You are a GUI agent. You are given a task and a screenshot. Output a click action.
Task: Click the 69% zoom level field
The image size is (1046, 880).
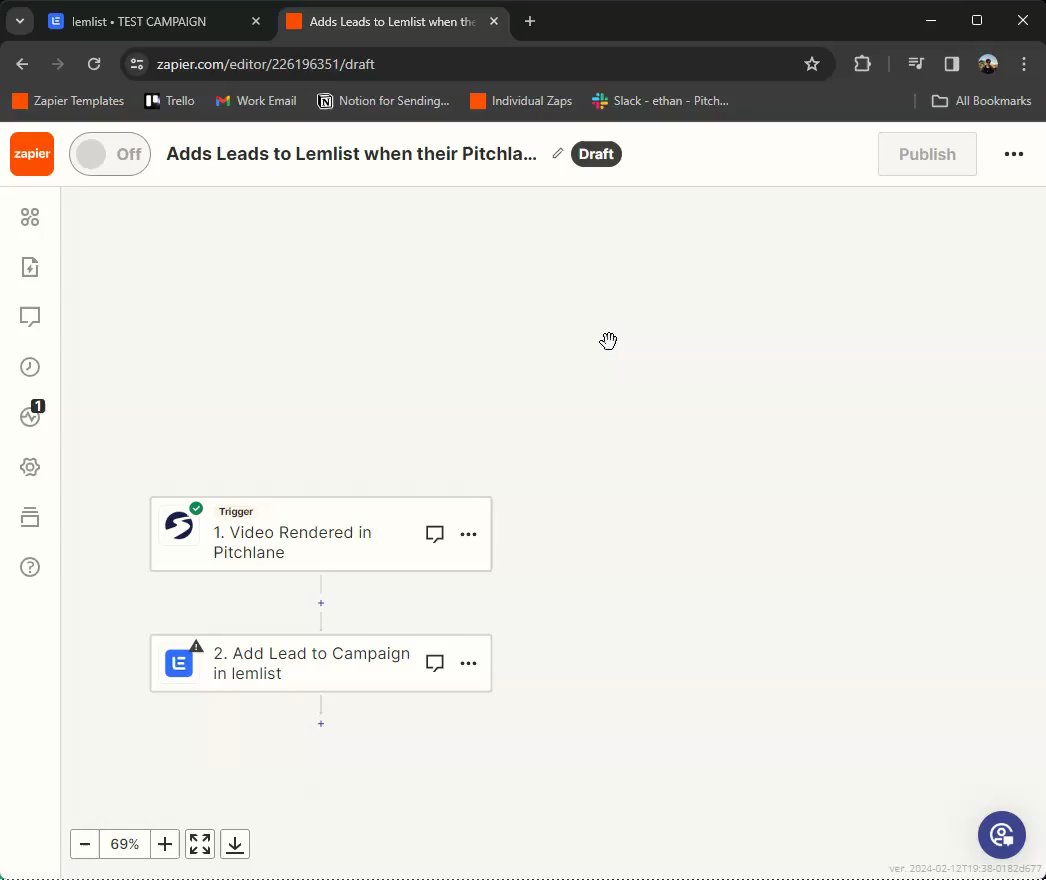(x=125, y=844)
